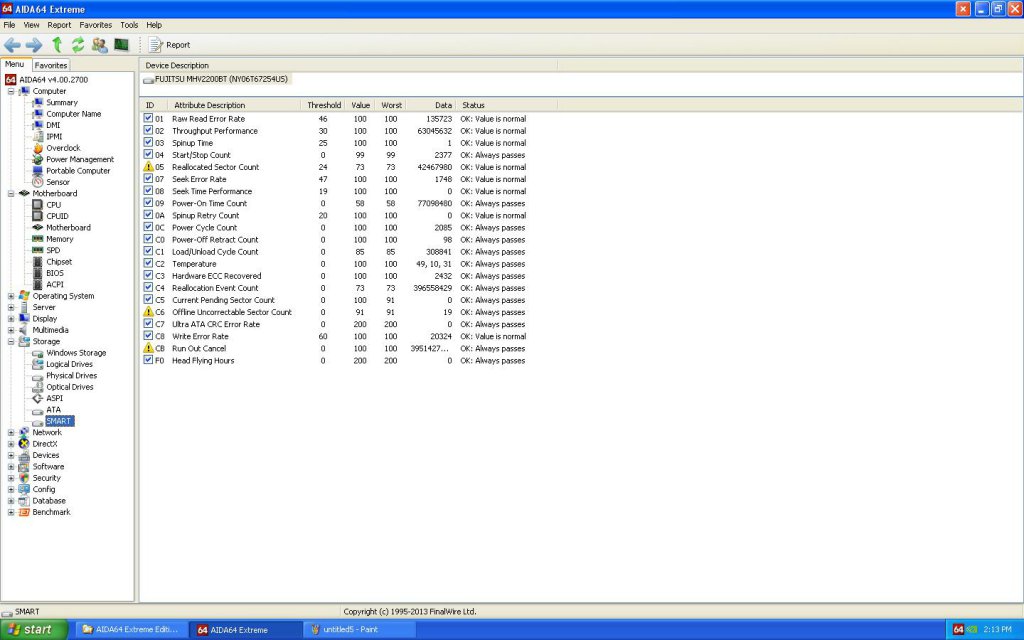
Task: Open the ASPI tree item
Action: click(54, 398)
